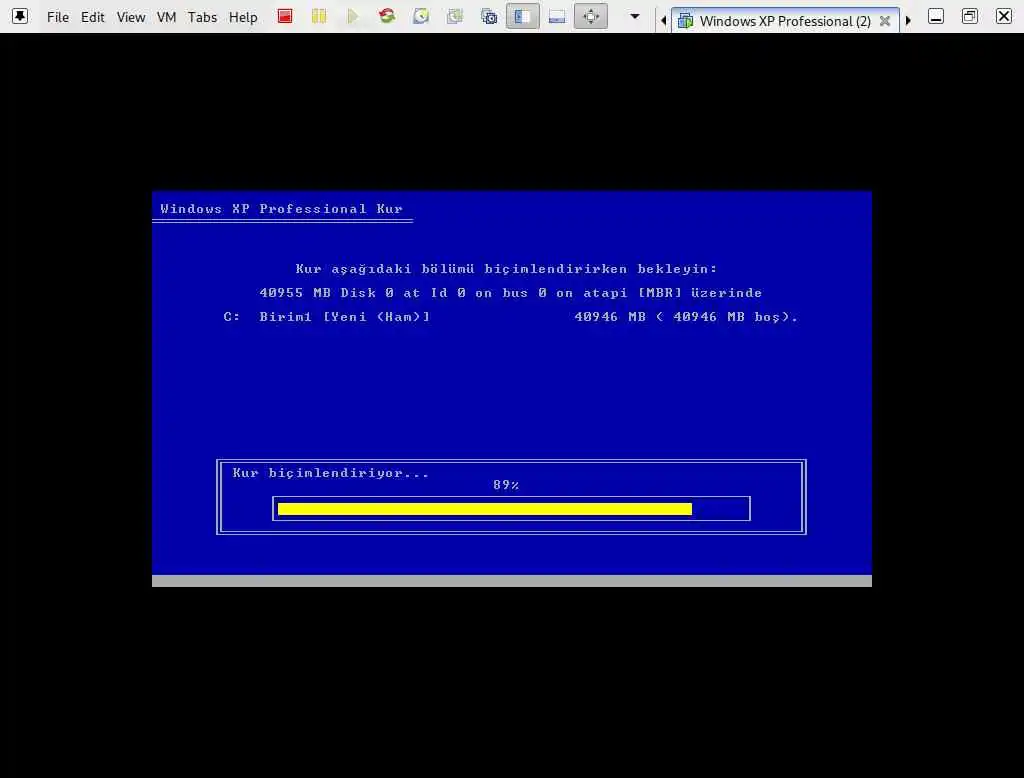Click the yellow formatting progress bar
Viewport: 1024px width, 778px height.
click(x=485, y=509)
